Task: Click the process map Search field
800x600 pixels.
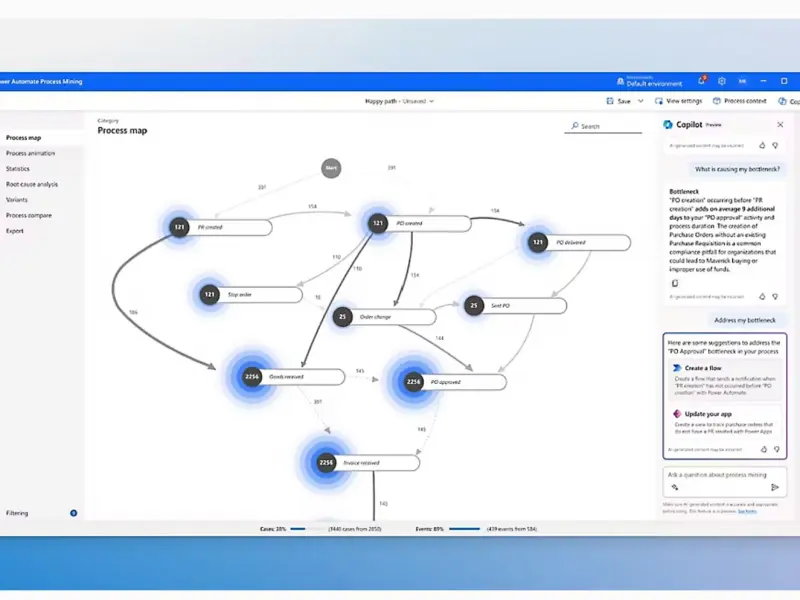Action: pos(602,126)
